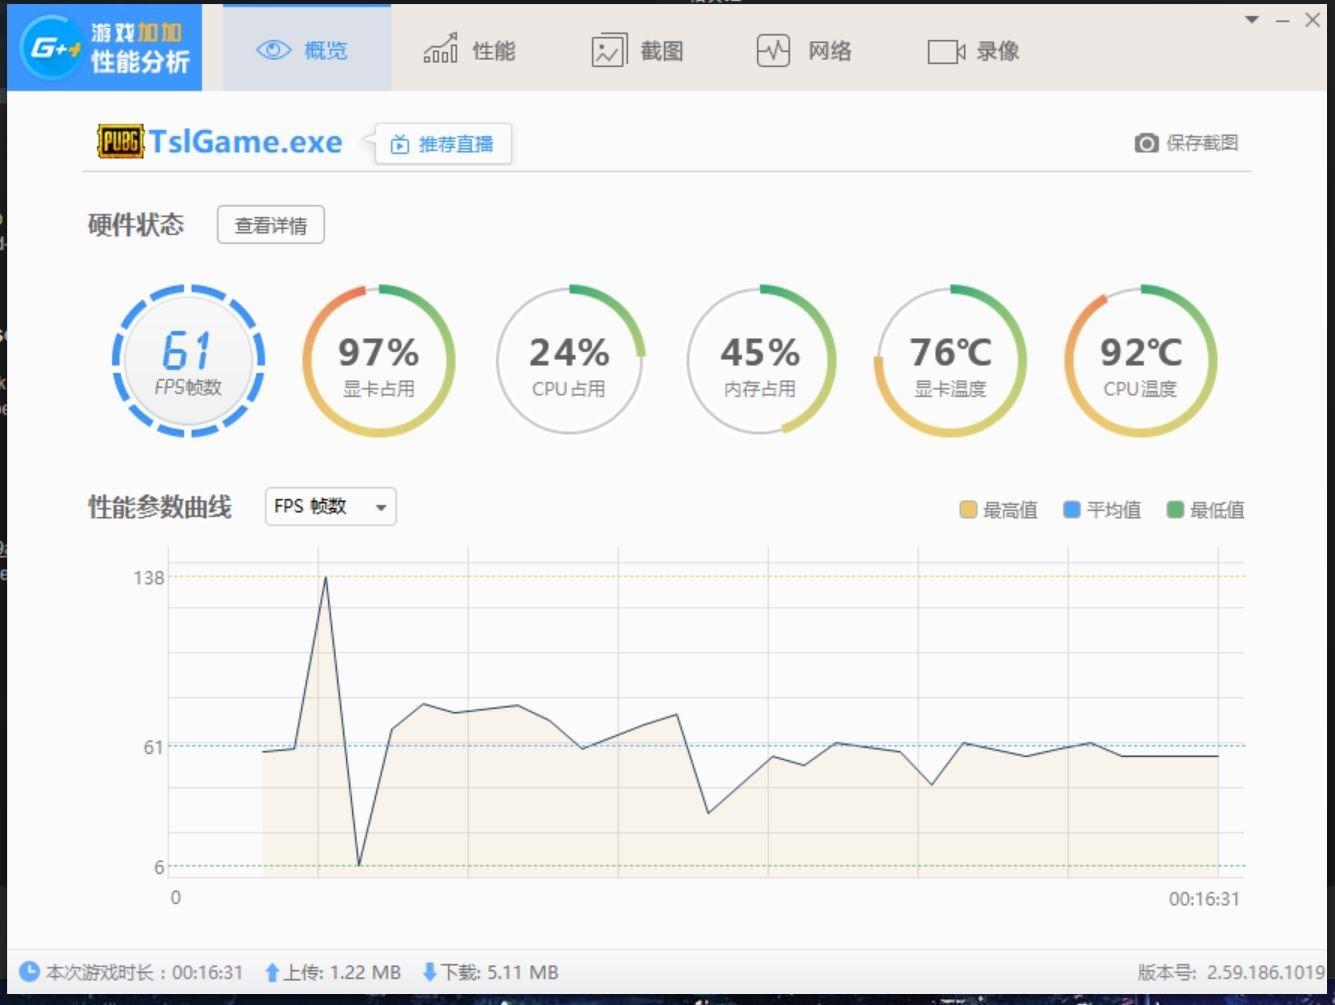Click the 硬件状态 section heading
Viewport: 1335px width, 1005px height.
[x=136, y=224]
